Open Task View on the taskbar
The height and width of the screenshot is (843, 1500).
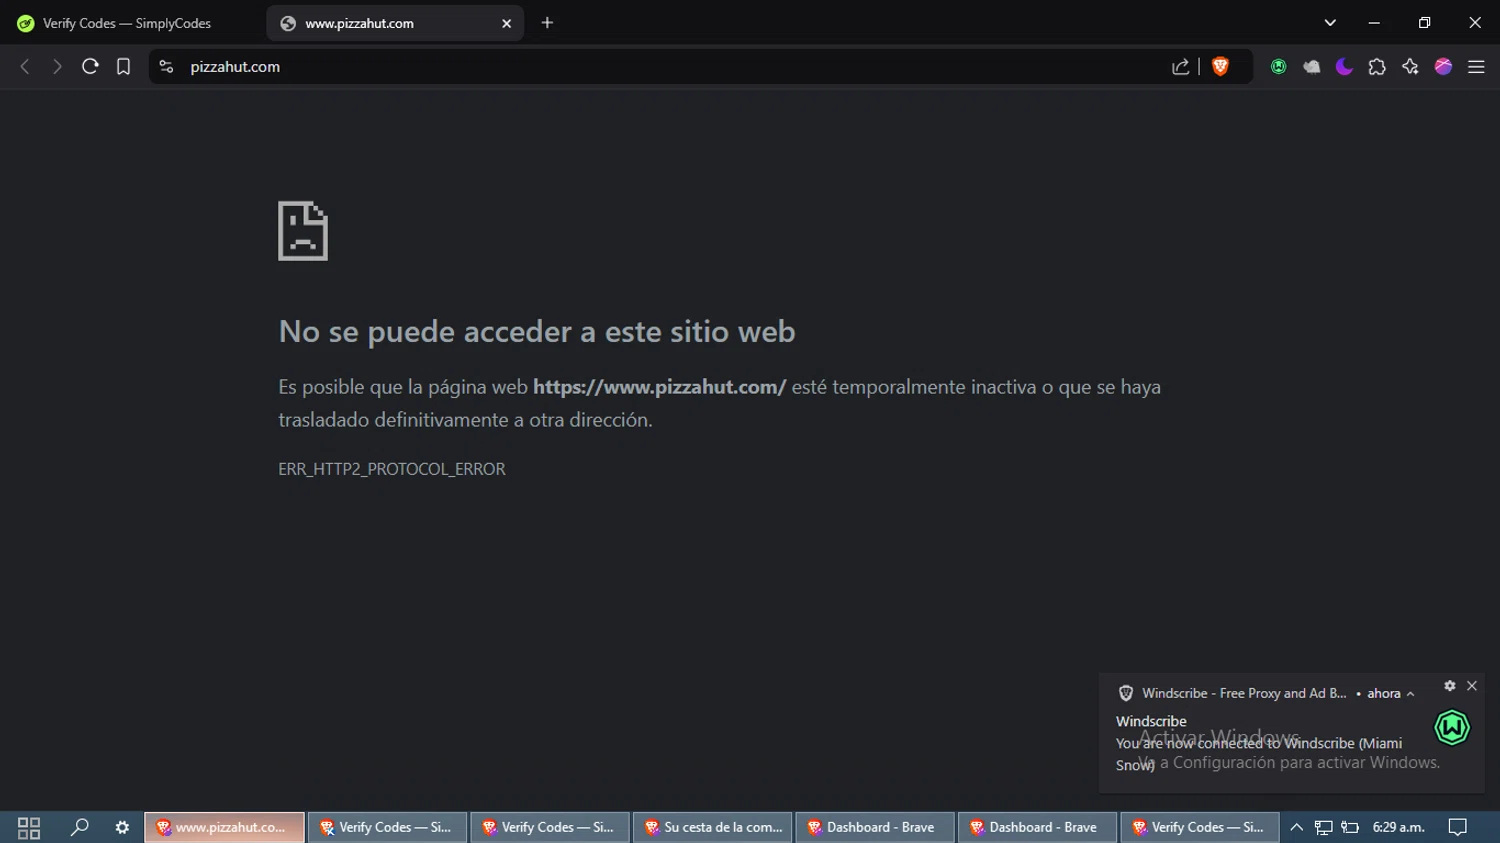click(x=29, y=827)
